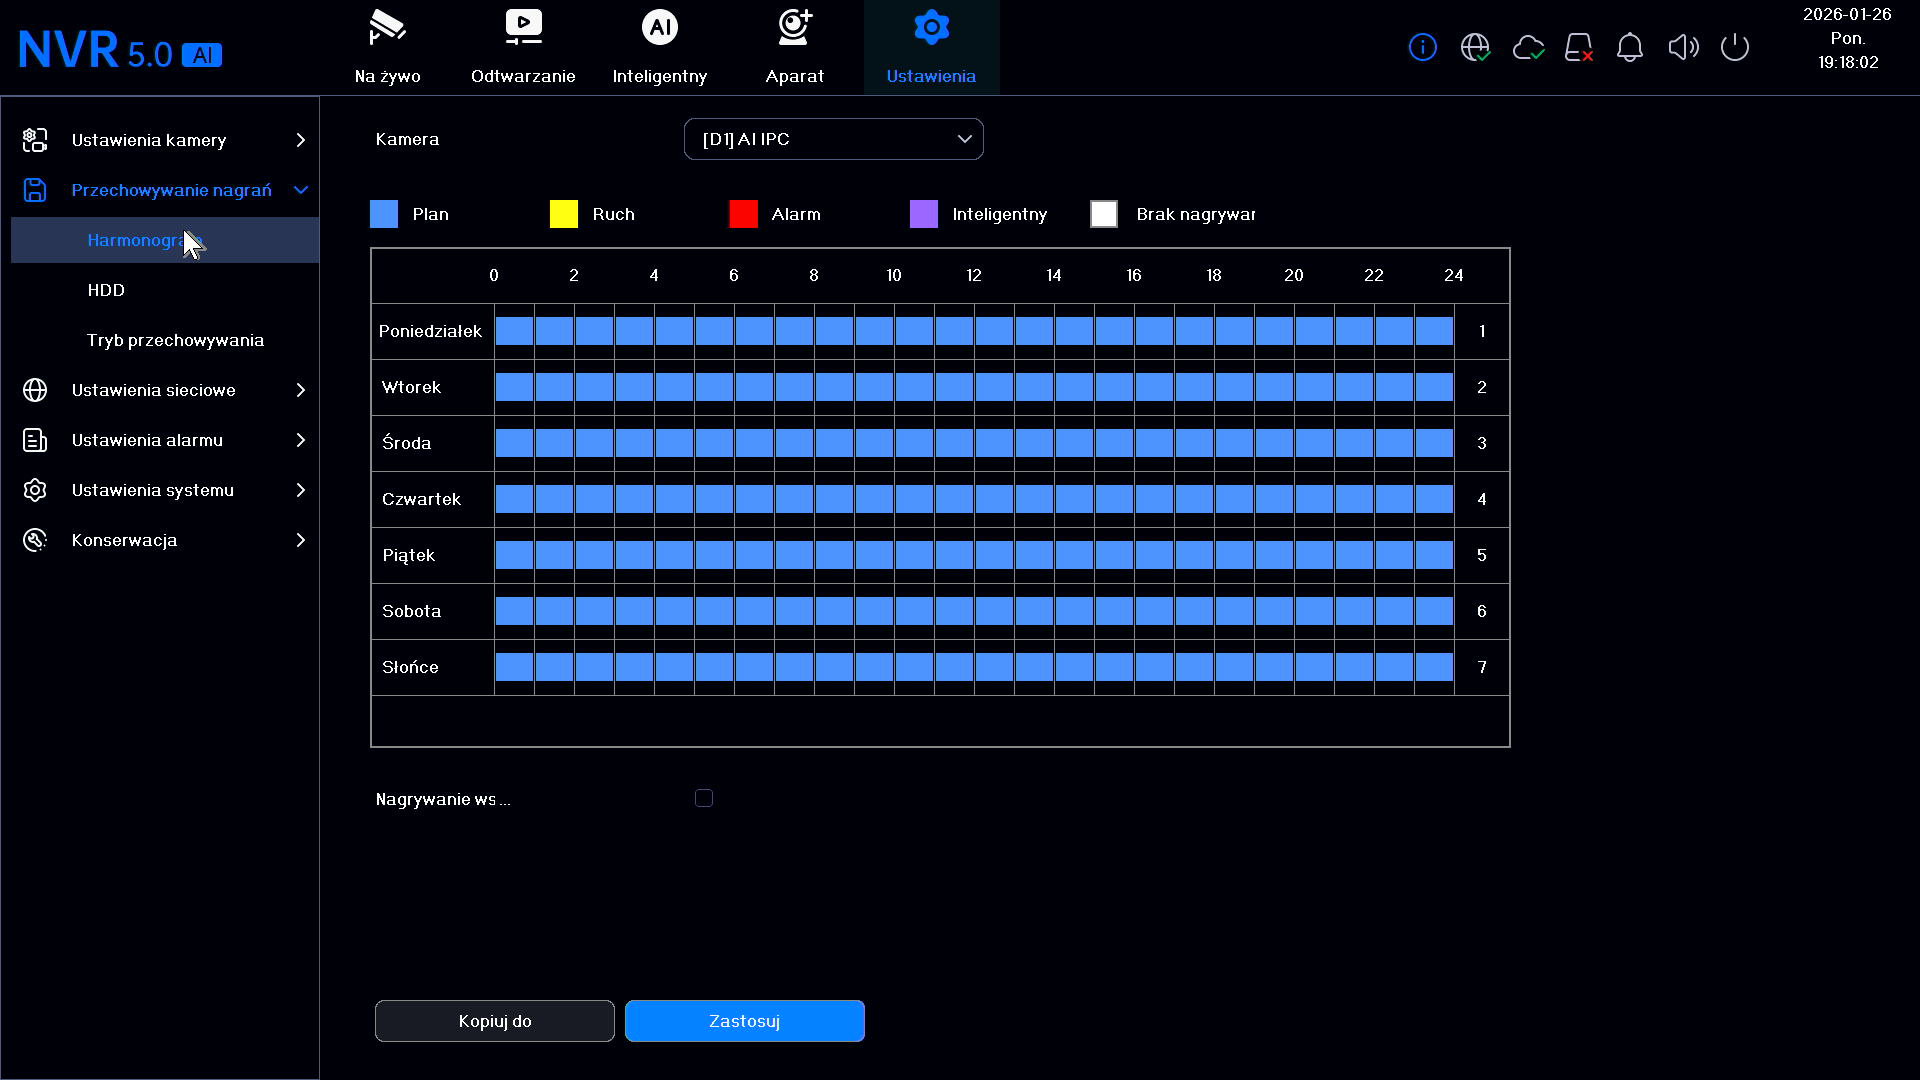Expand the Konserwacja chevron
Image resolution: width=1920 pixels, height=1080 pixels.
(x=300, y=540)
